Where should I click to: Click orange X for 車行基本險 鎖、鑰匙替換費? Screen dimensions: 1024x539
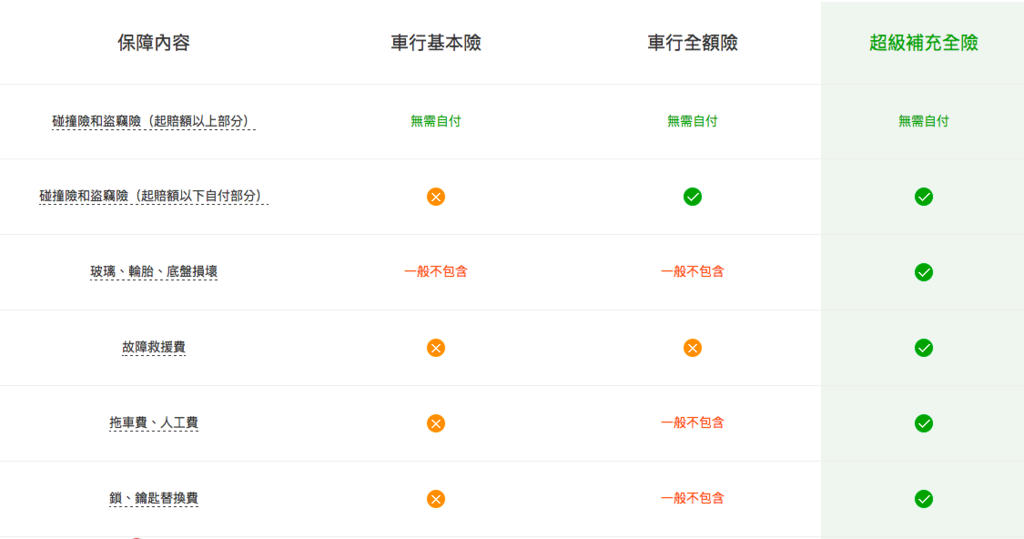[x=436, y=499]
